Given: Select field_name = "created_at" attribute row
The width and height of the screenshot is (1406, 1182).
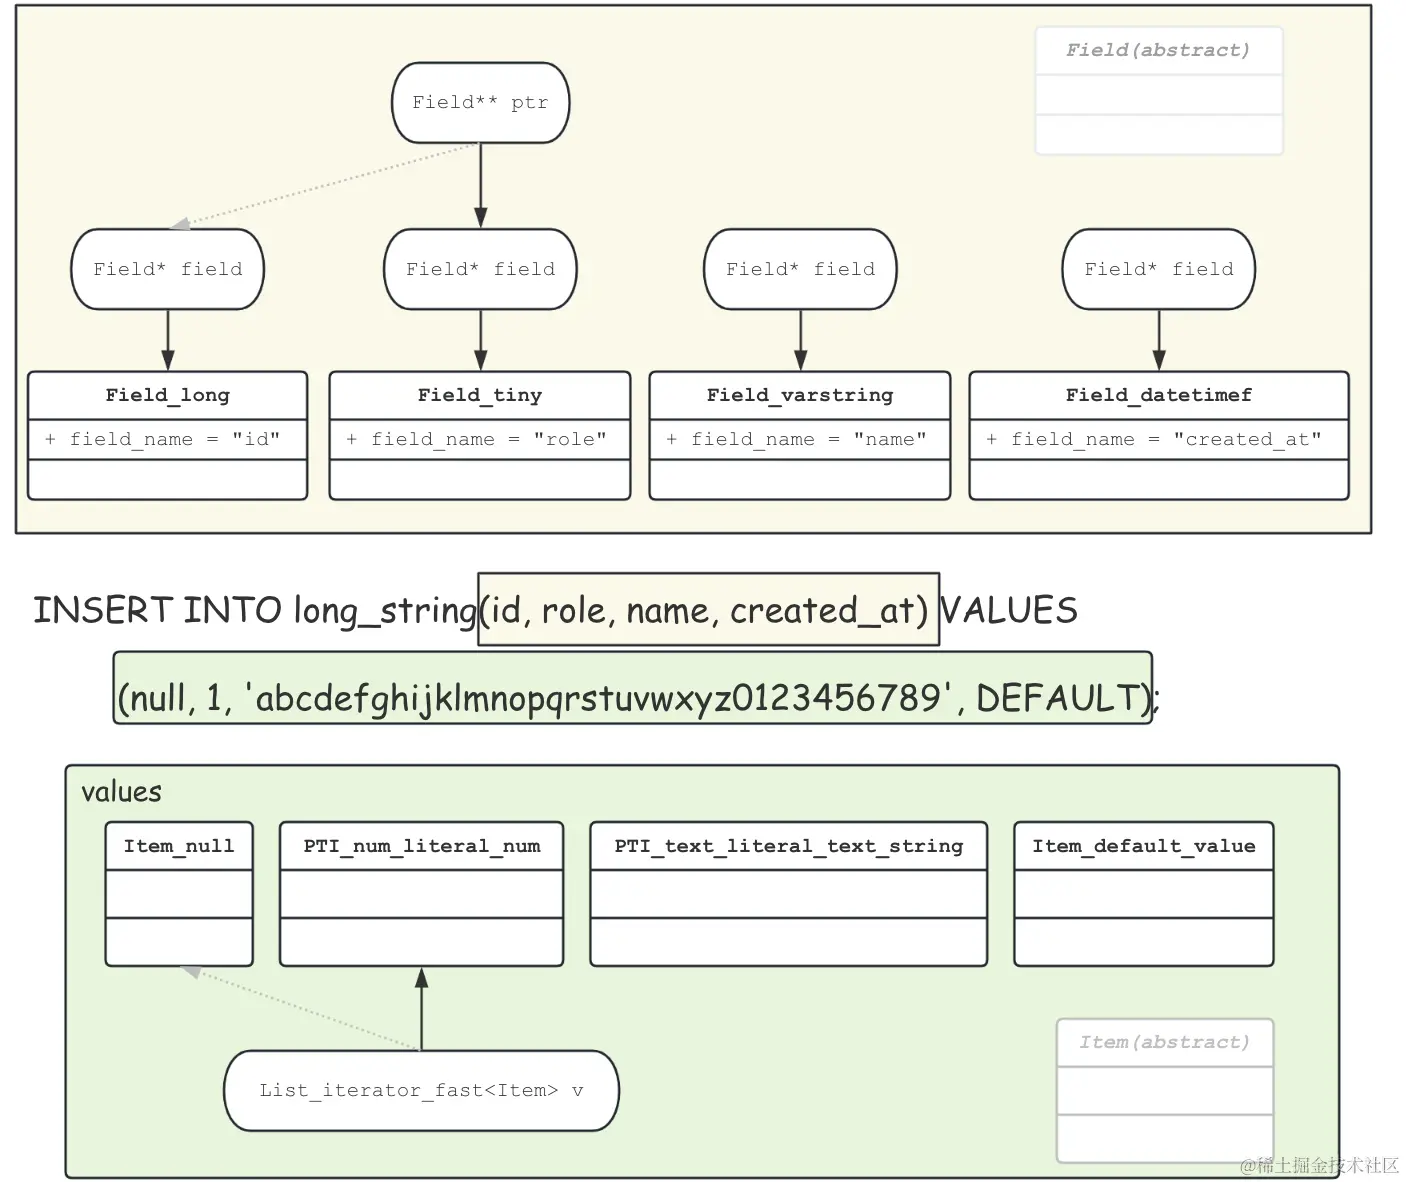Looking at the screenshot, I should coord(1157,438).
